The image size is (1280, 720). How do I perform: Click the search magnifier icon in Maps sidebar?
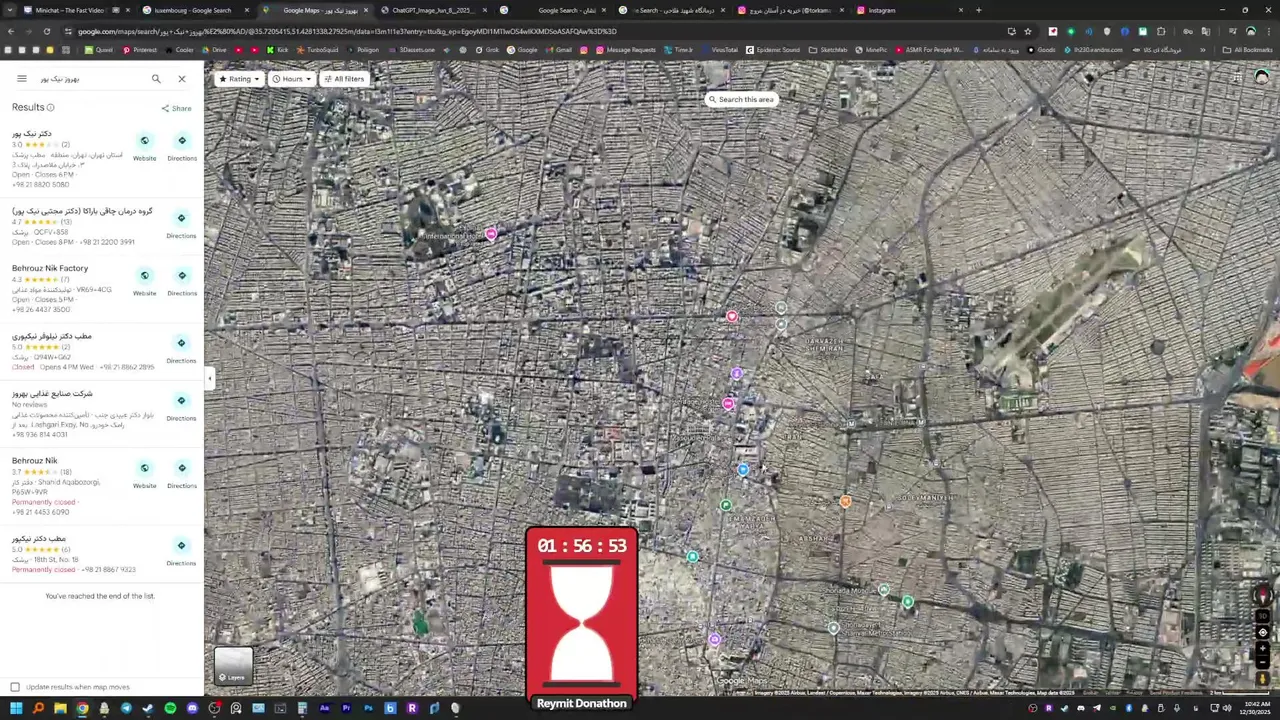tap(156, 78)
